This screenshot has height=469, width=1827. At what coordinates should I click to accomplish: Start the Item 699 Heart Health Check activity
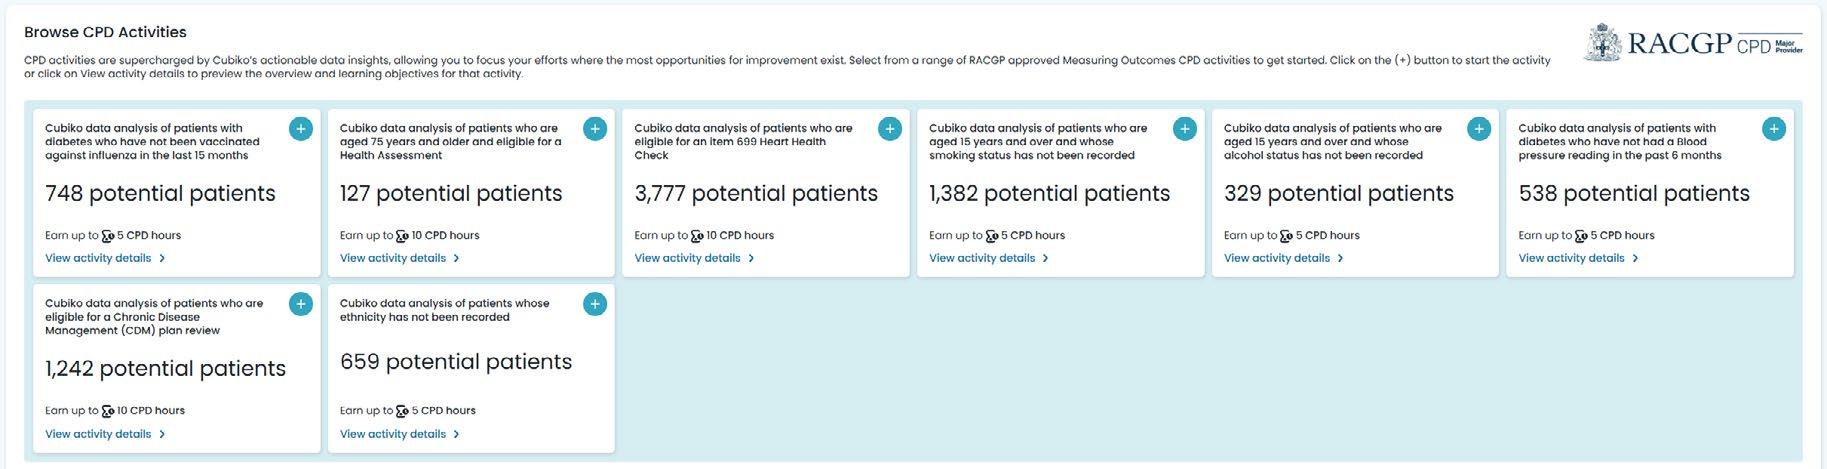coord(890,129)
